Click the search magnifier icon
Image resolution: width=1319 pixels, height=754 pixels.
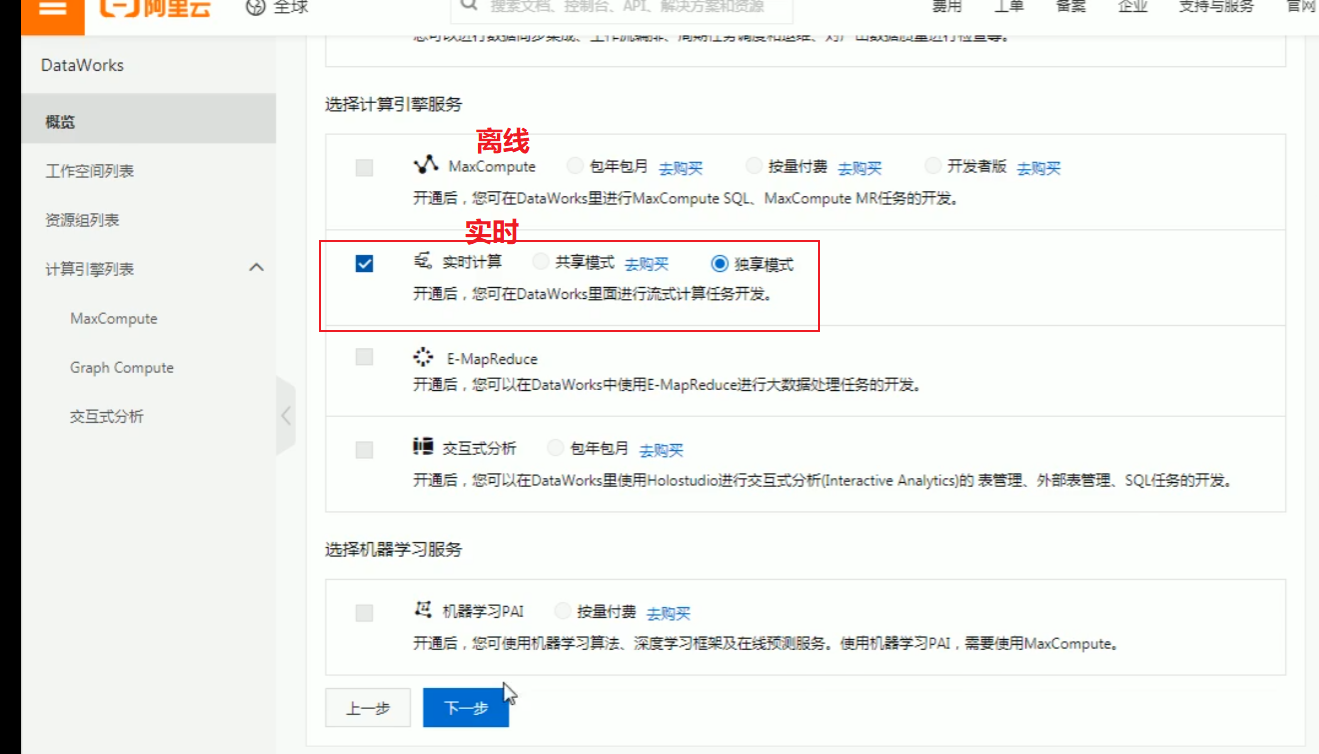coord(469,6)
